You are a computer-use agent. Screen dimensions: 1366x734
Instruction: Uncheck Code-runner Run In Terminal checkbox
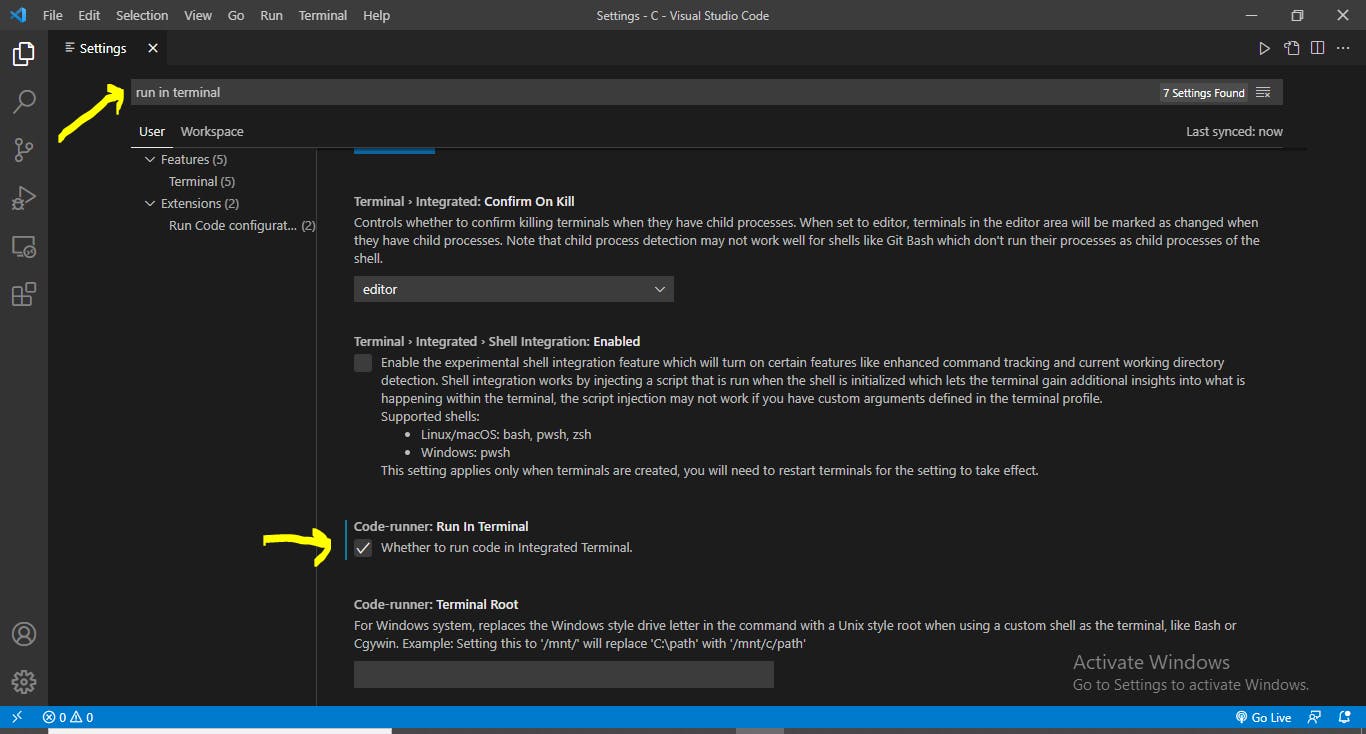coord(363,548)
